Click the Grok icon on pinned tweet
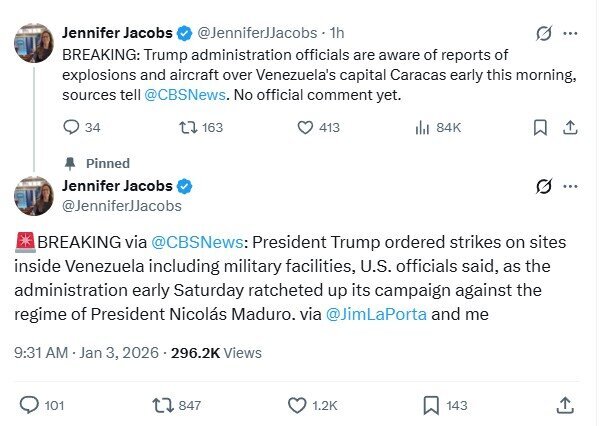603x426 pixels. tap(545, 186)
